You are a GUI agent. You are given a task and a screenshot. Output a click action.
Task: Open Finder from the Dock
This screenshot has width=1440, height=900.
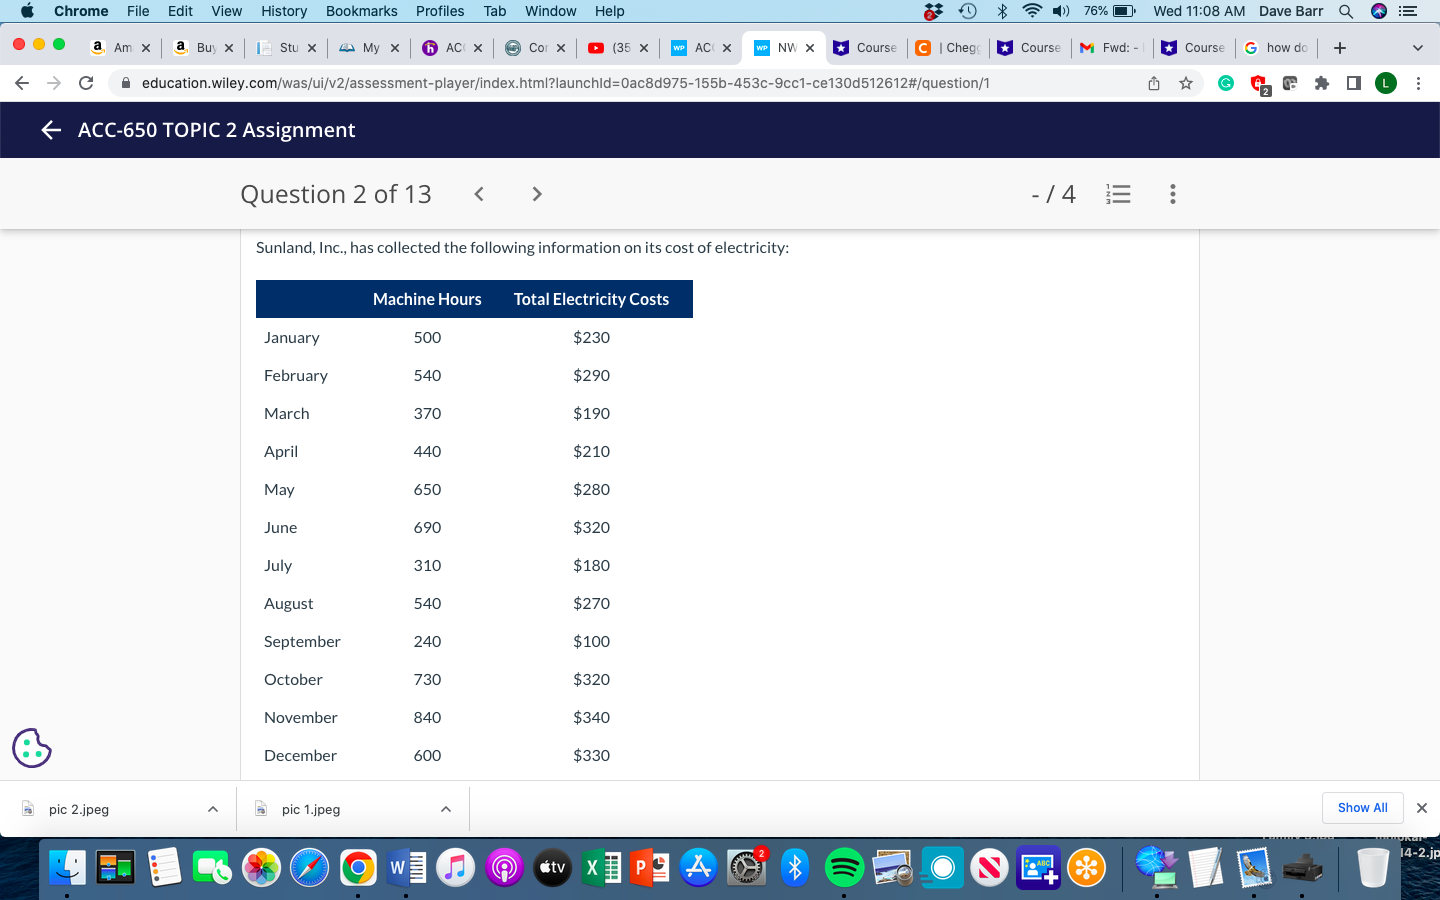(x=67, y=867)
